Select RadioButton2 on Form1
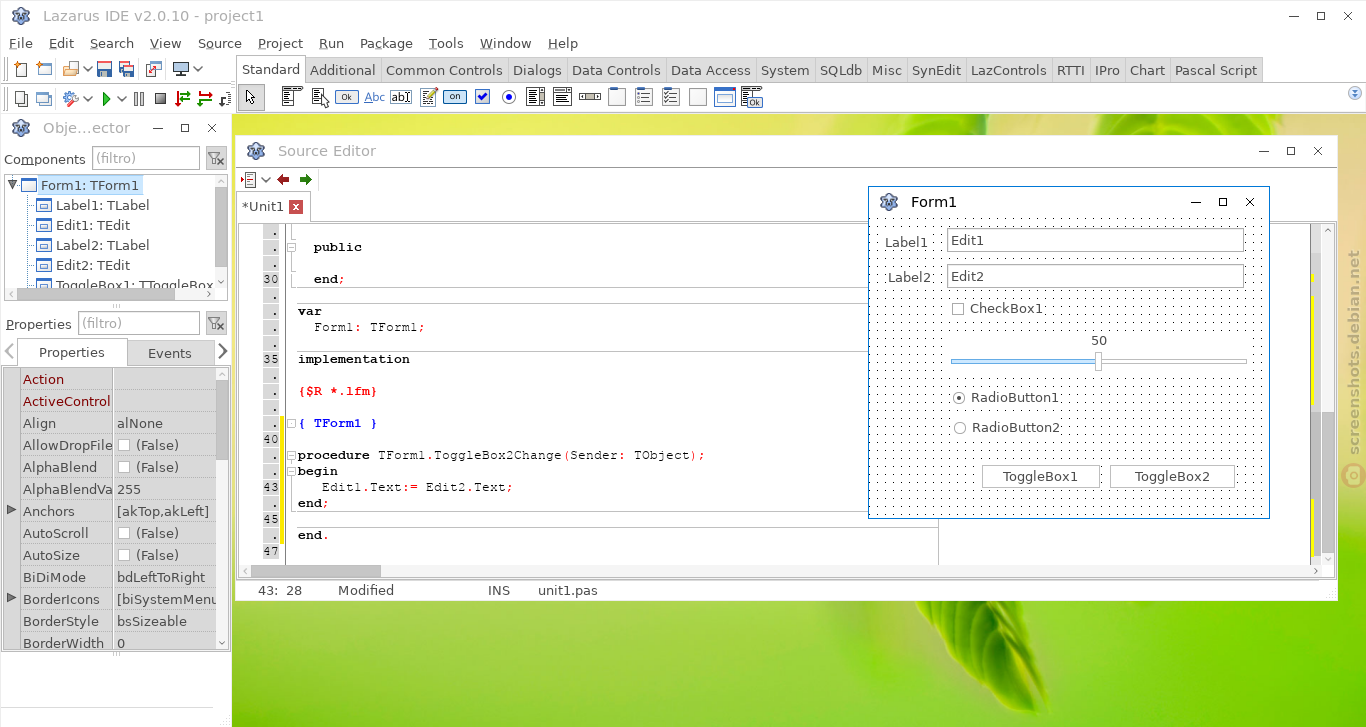Viewport: 1366px width, 727px height. (x=960, y=428)
